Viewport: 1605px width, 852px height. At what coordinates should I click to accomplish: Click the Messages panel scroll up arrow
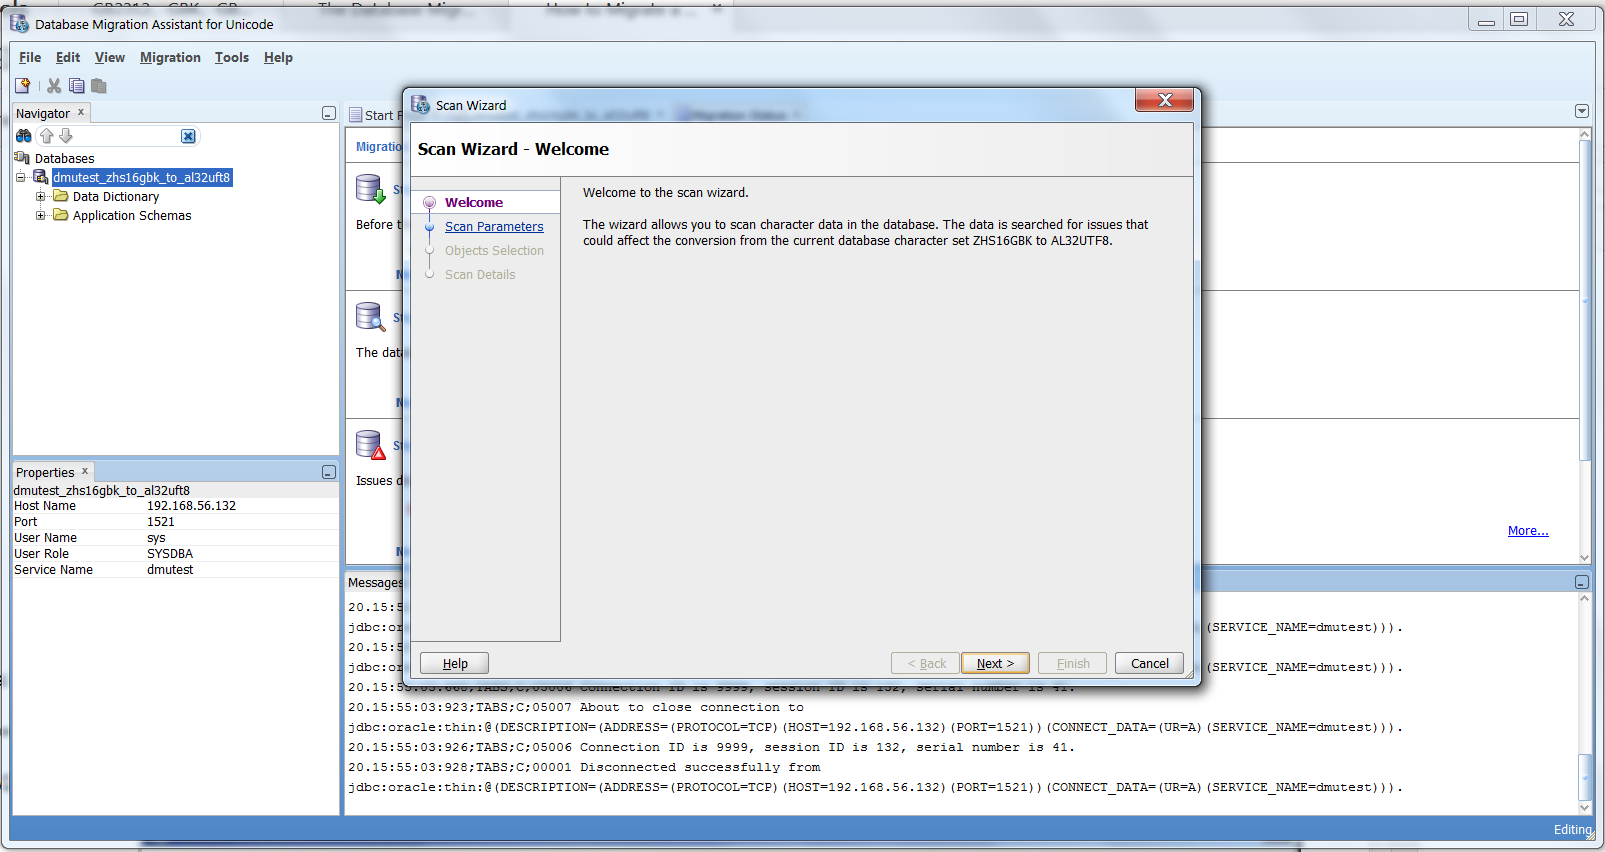pyautogui.click(x=1584, y=599)
